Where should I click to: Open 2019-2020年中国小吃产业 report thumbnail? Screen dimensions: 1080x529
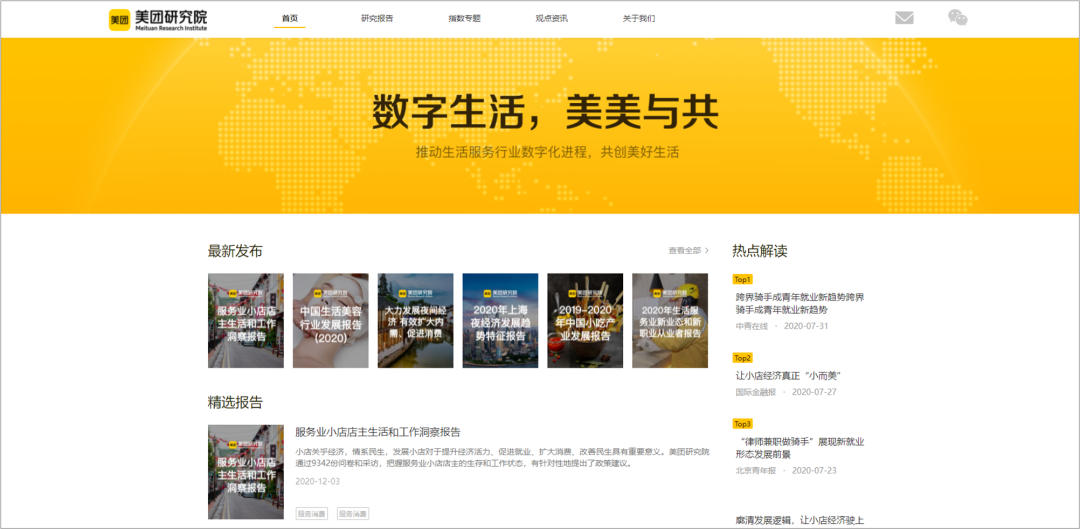pyautogui.click(x=585, y=320)
